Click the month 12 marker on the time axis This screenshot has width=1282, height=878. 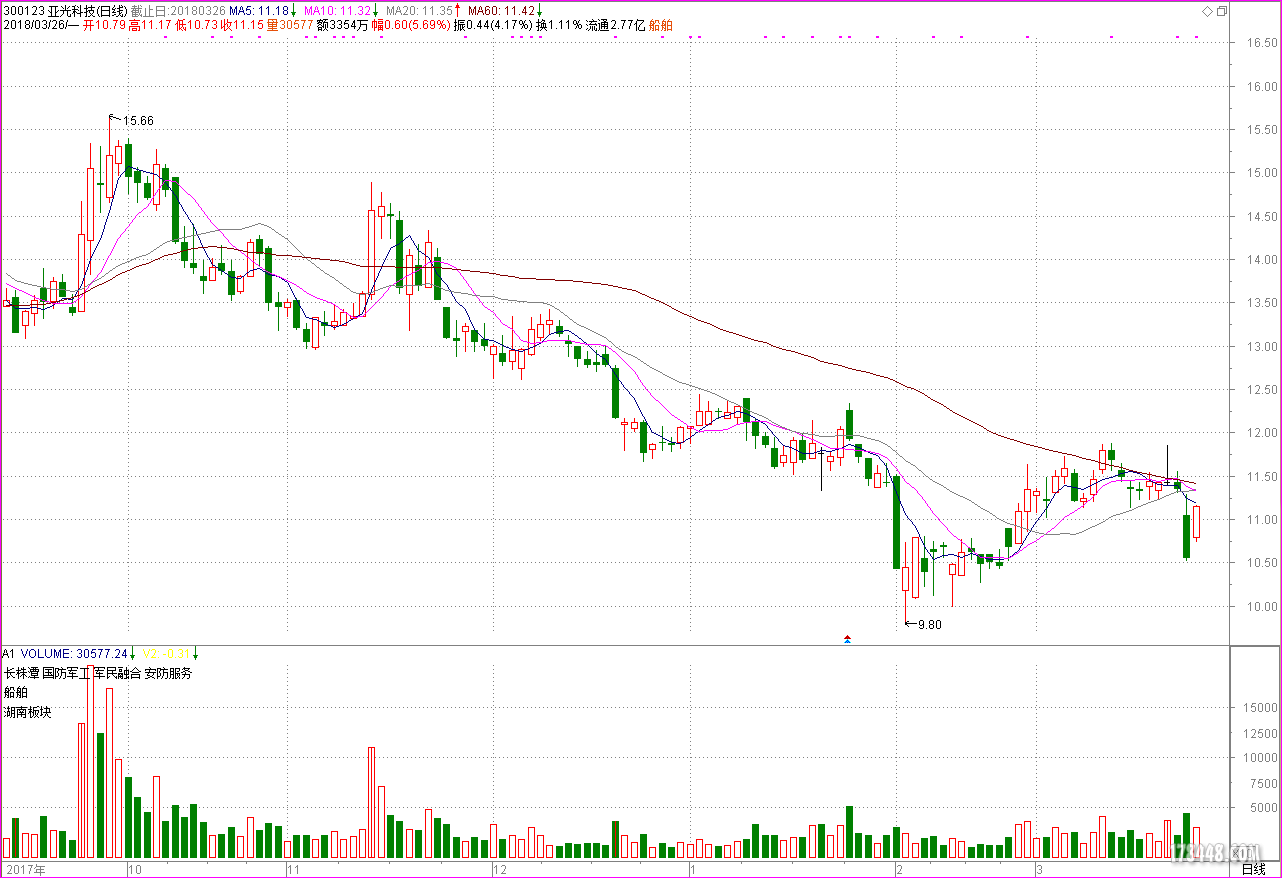click(x=502, y=869)
